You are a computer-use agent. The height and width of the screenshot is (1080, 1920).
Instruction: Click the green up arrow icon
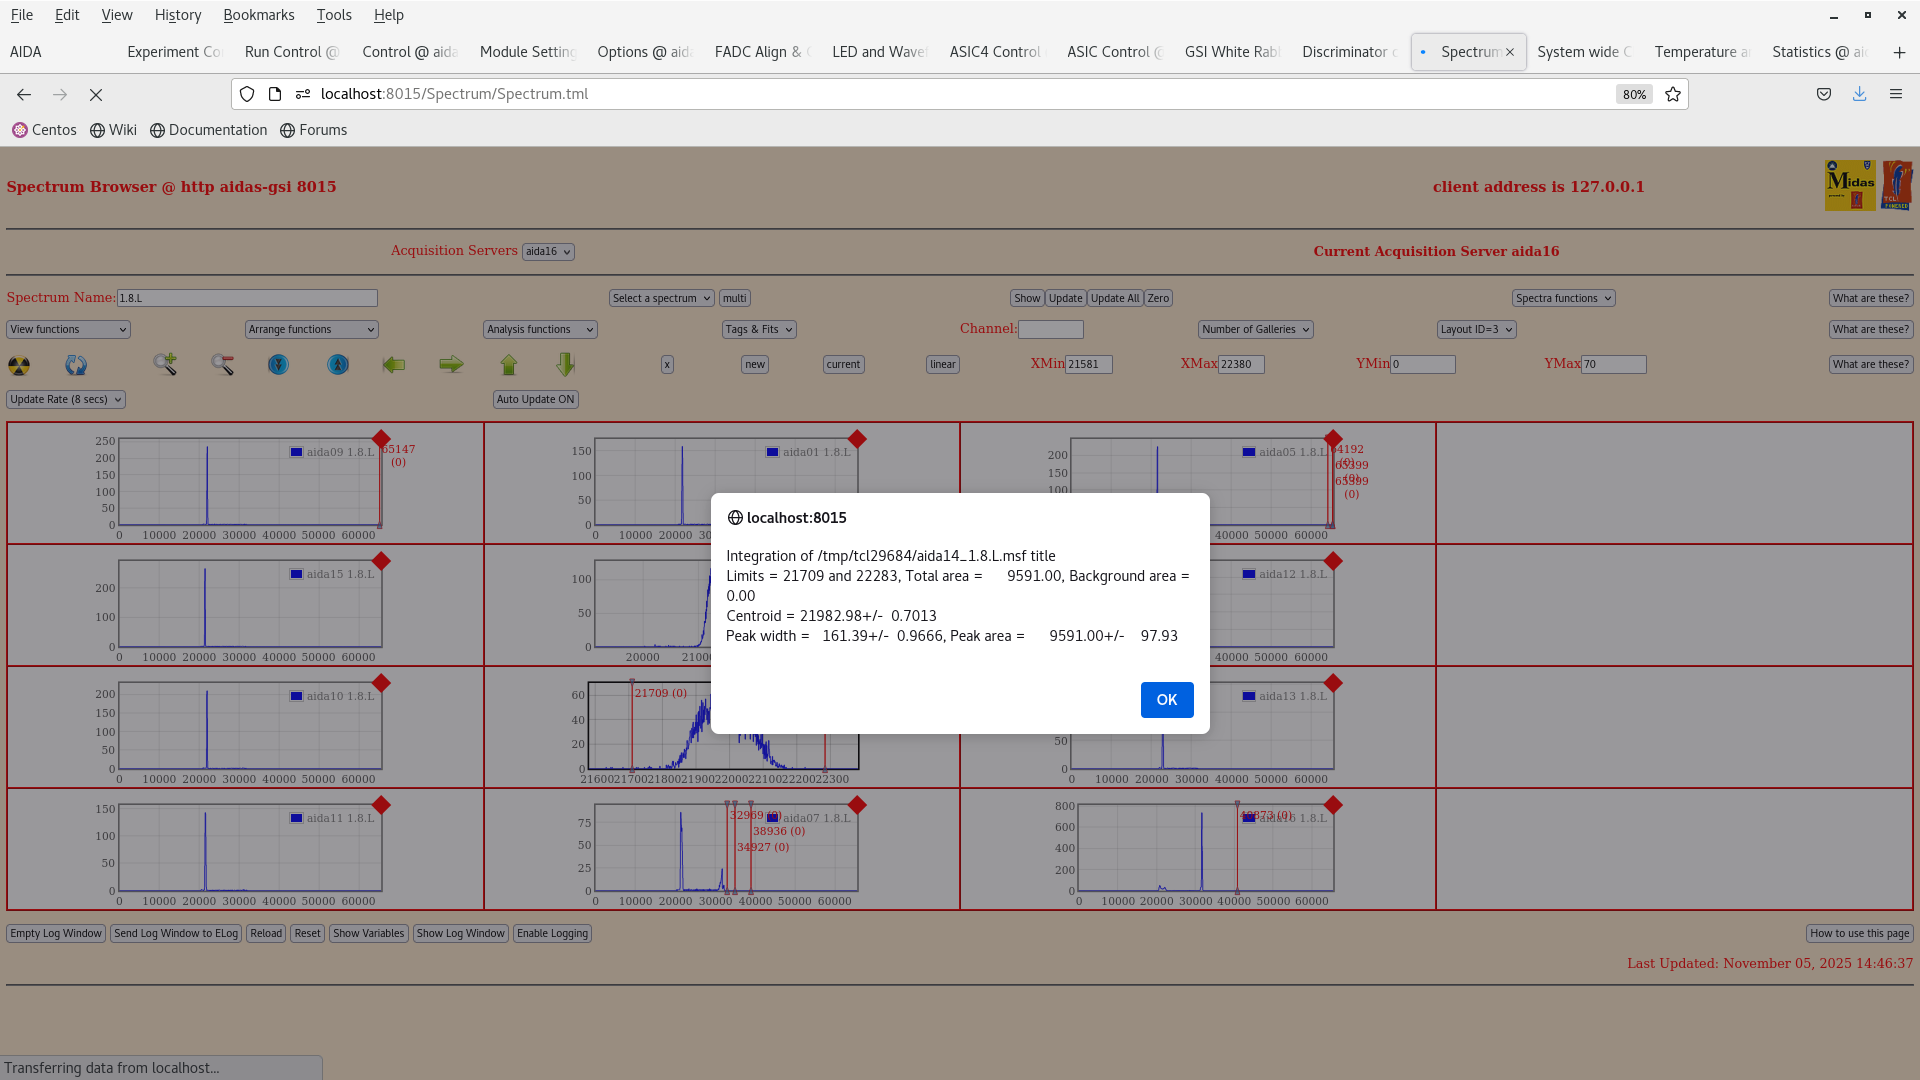click(509, 364)
